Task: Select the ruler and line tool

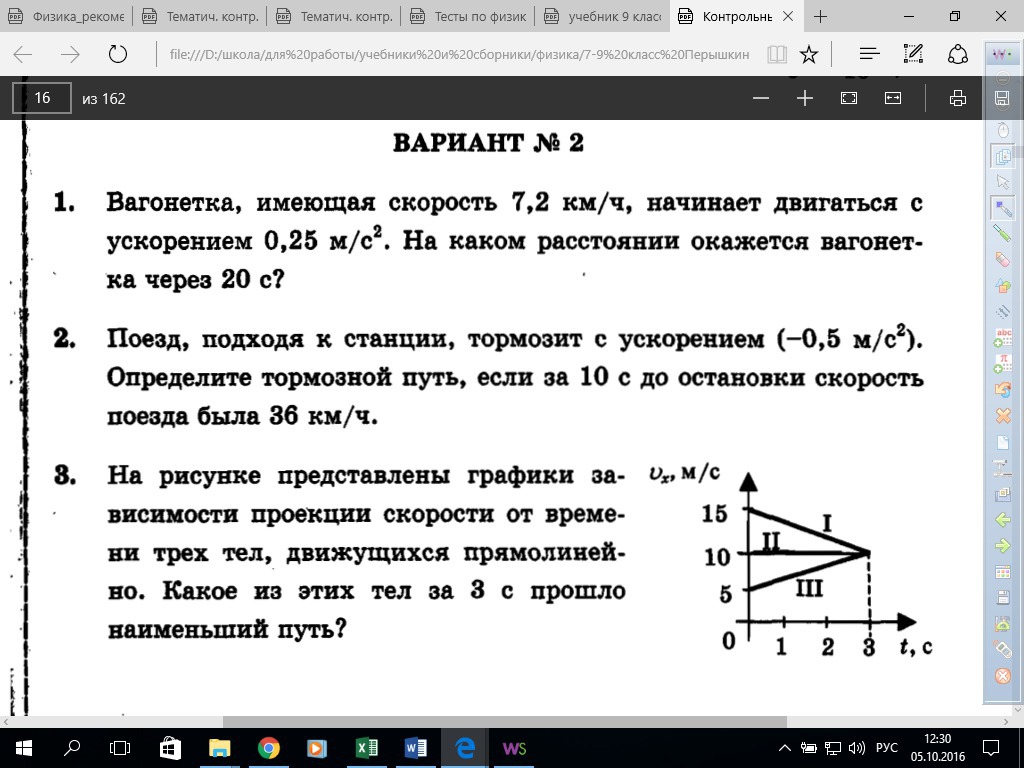Action: 1002,311
